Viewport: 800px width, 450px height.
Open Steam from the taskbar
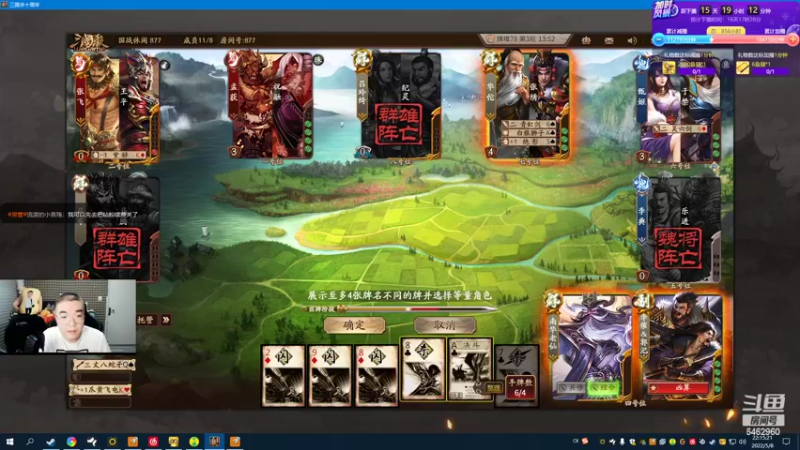coord(51,441)
